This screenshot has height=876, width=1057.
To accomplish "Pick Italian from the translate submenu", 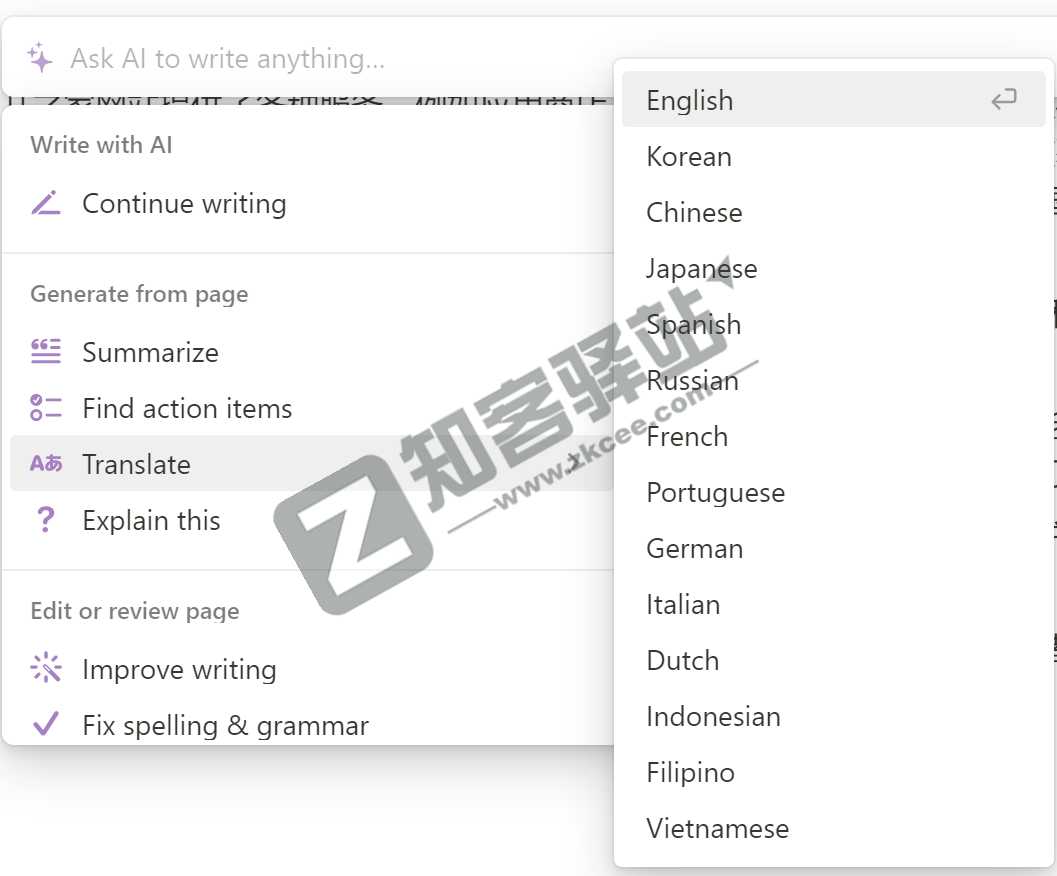I will pos(683,605).
